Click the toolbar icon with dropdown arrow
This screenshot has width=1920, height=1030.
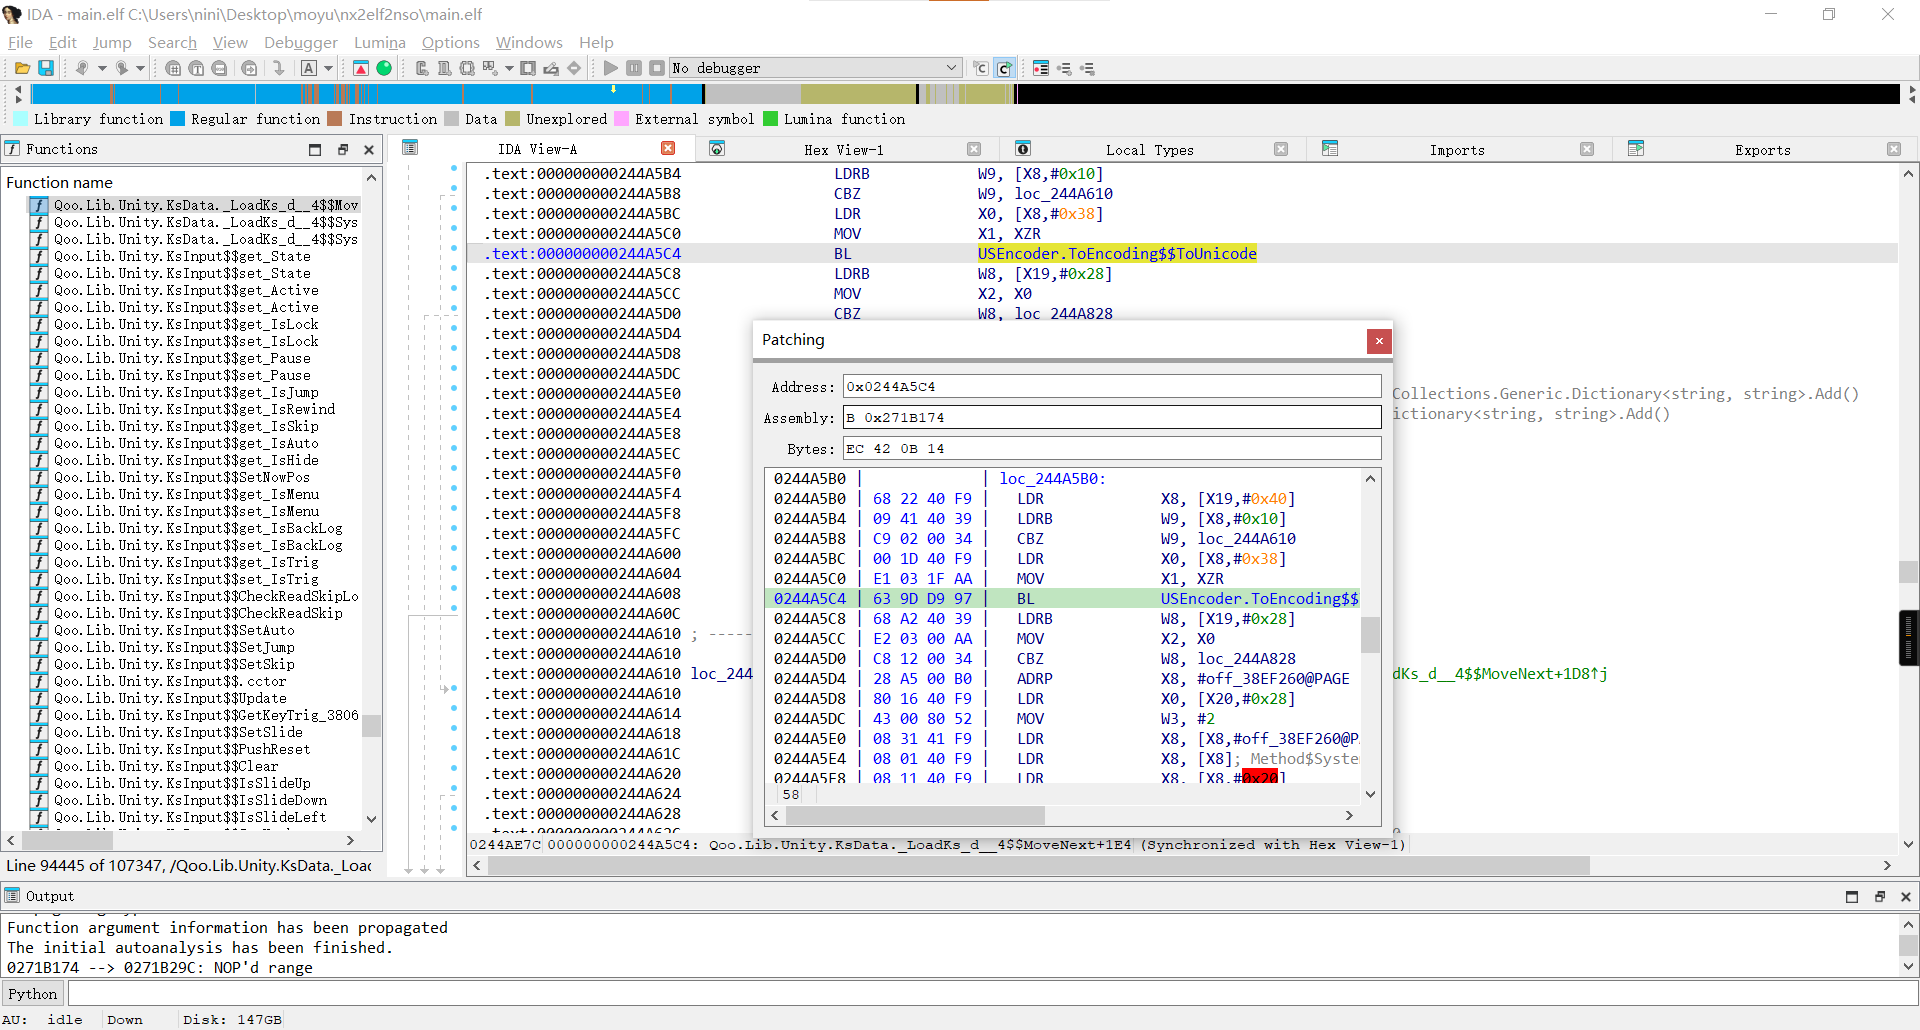point(490,68)
